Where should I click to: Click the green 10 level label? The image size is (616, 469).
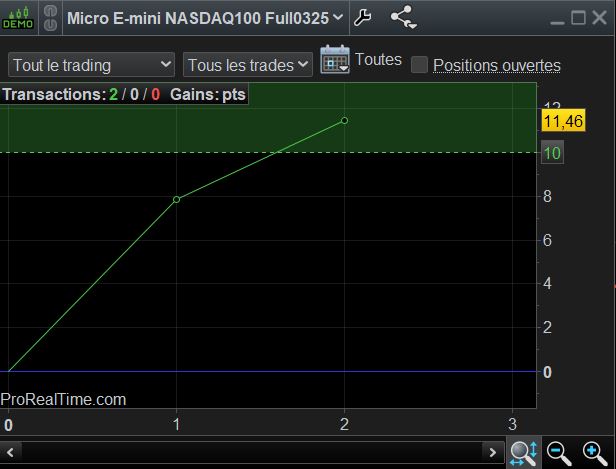(x=552, y=153)
